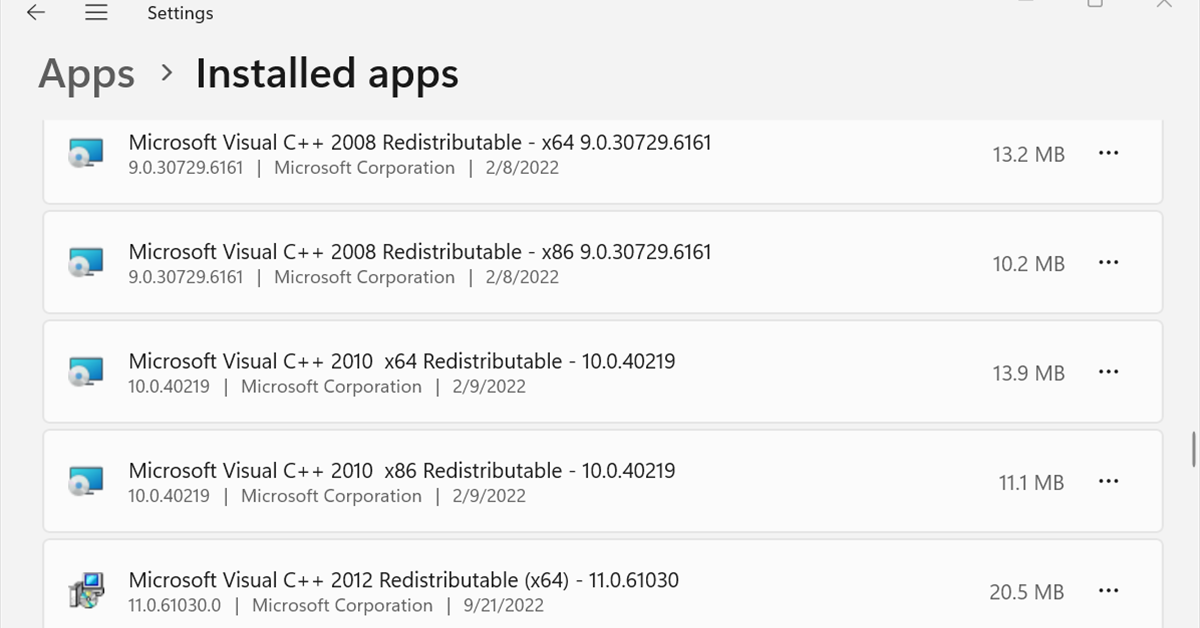Select the Visual C++ 2012 Redistributable (x64) title
Image resolution: width=1200 pixels, height=628 pixels.
click(x=403, y=579)
